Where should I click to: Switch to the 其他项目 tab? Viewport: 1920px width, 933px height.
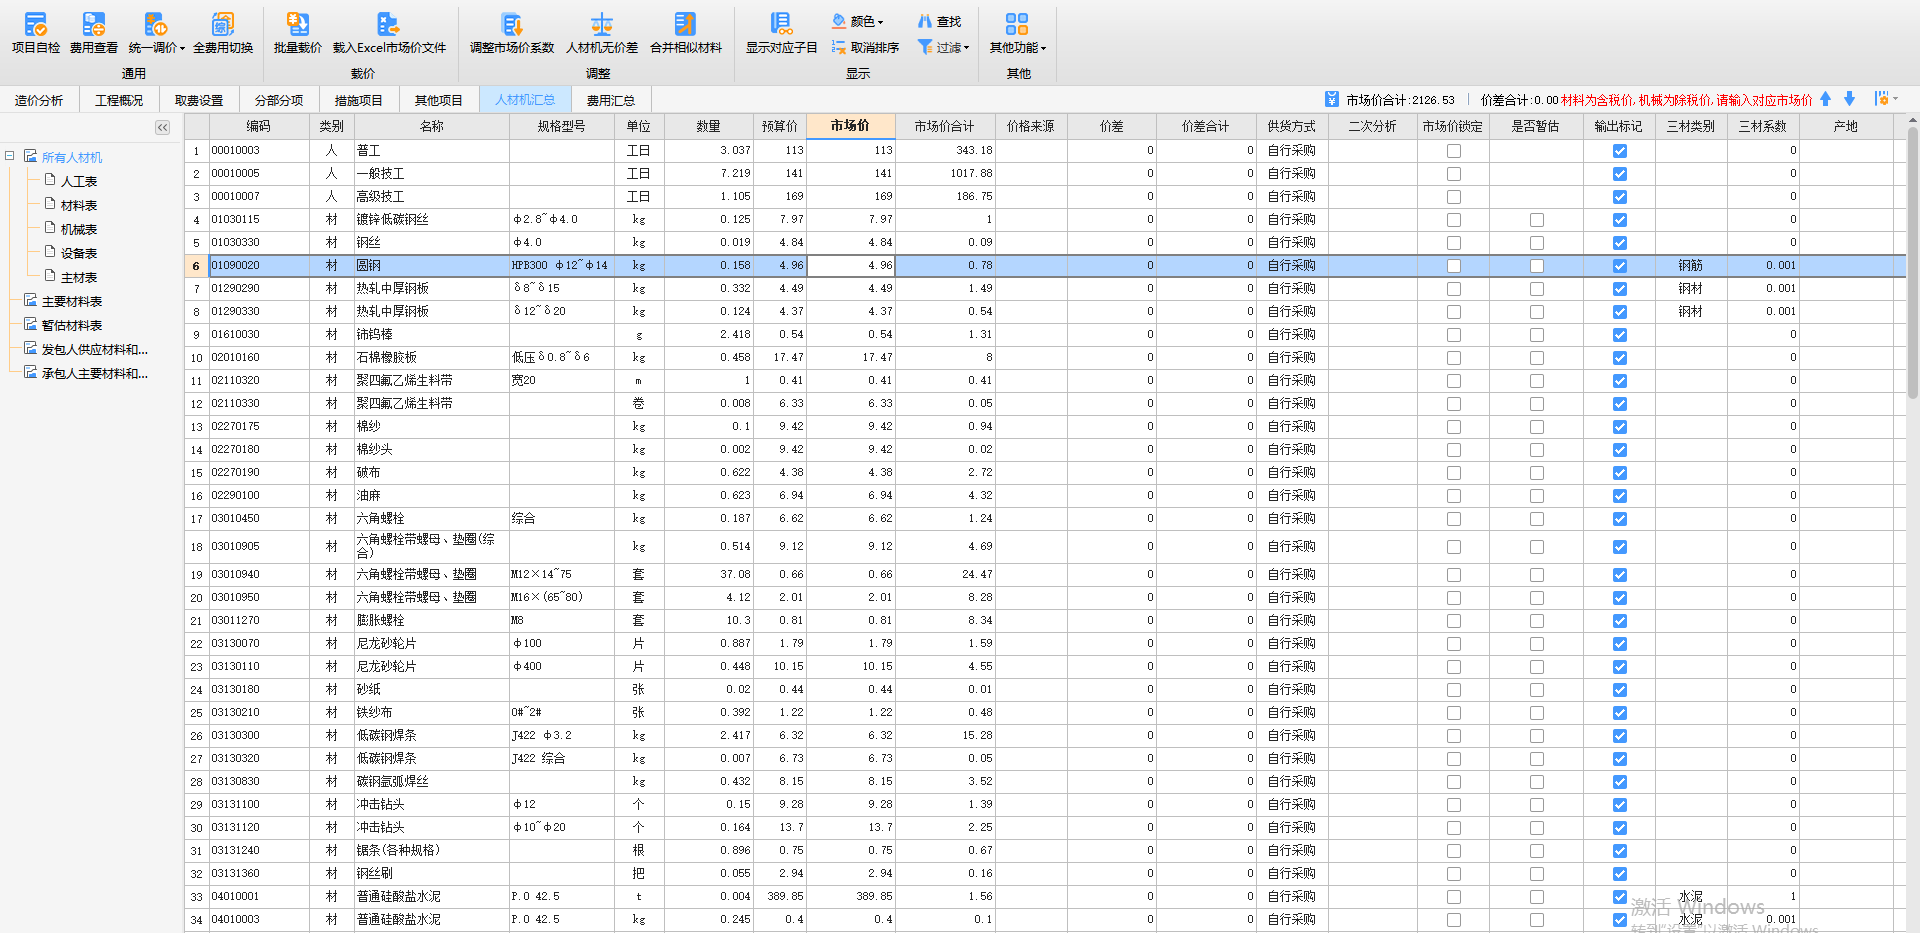pyautogui.click(x=439, y=100)
